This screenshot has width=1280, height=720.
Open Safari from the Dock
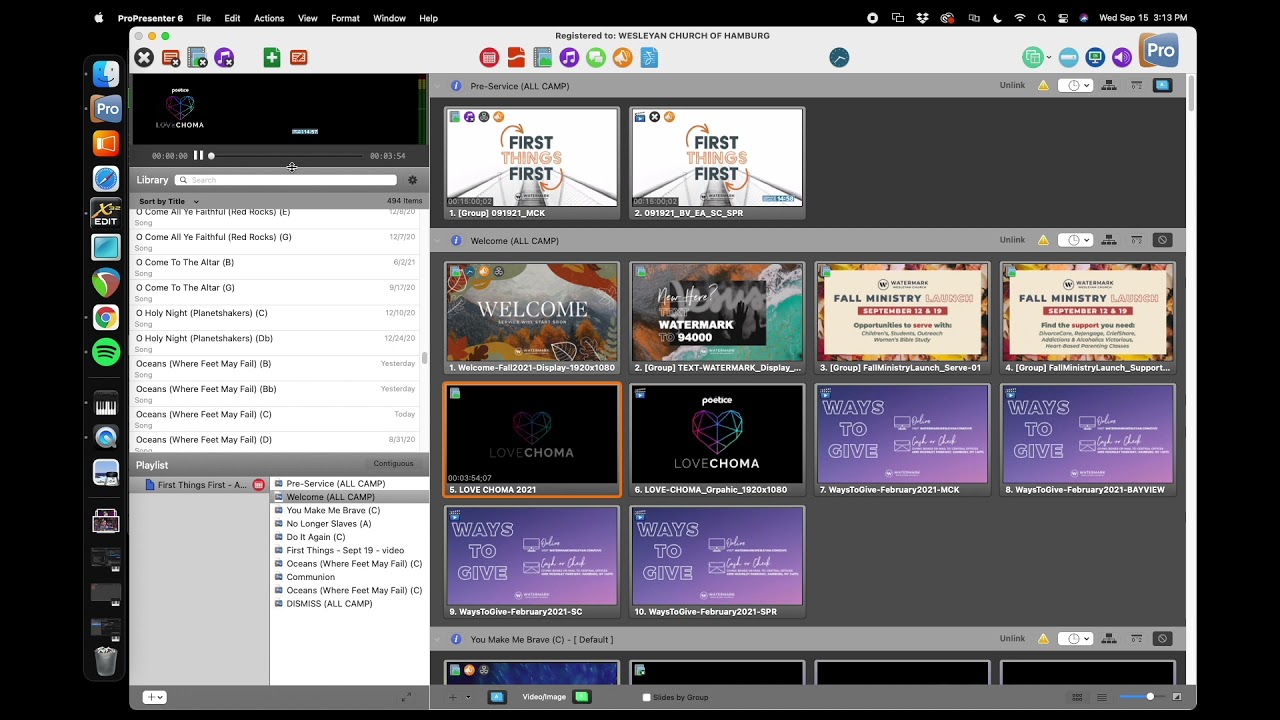[106, 179]
